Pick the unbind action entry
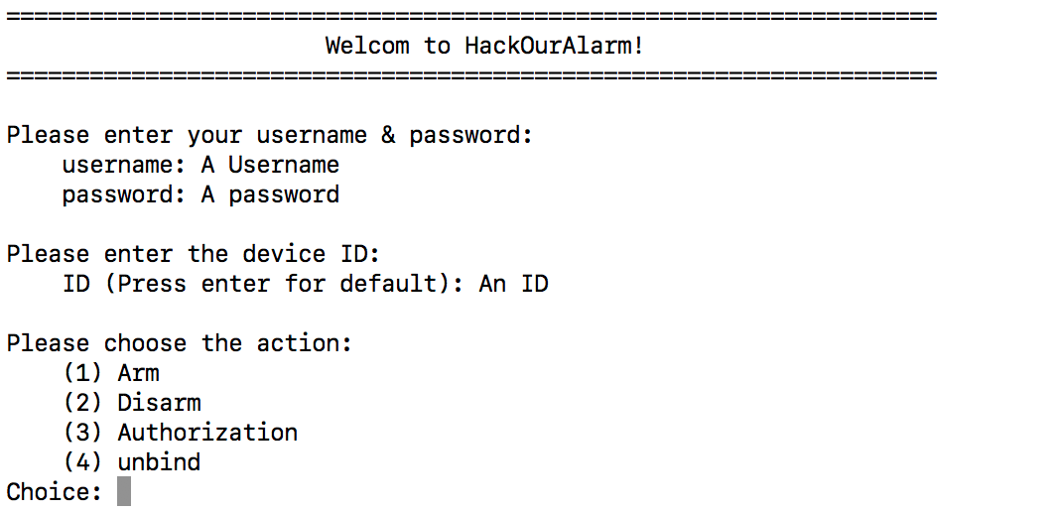Viewport: 1058px width, 512px height. click(158, 462)
